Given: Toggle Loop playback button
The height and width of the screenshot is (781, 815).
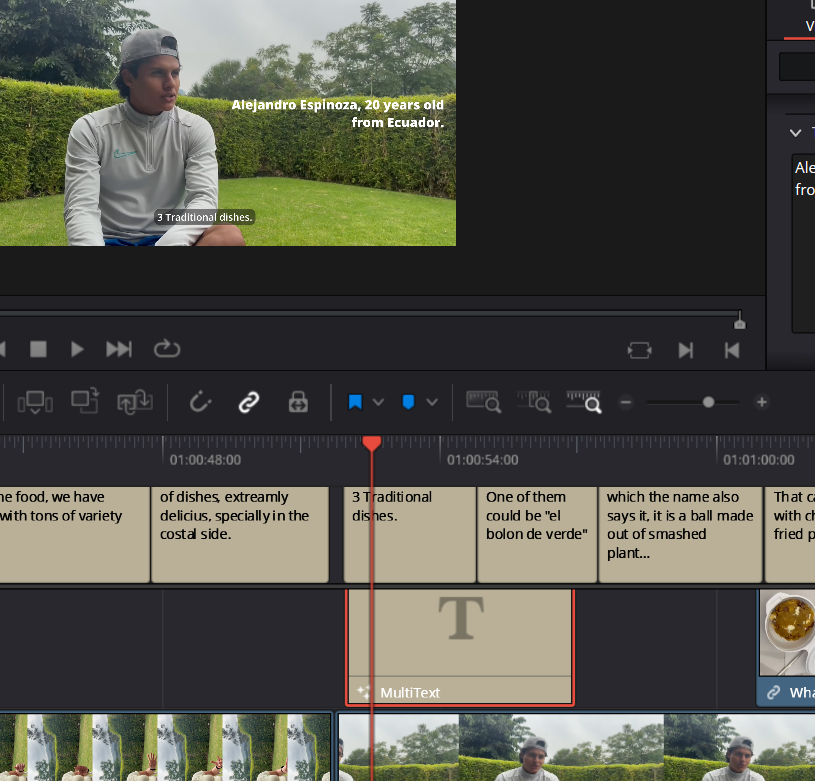Looking at the screenshot, I should (x=166, y=349).
